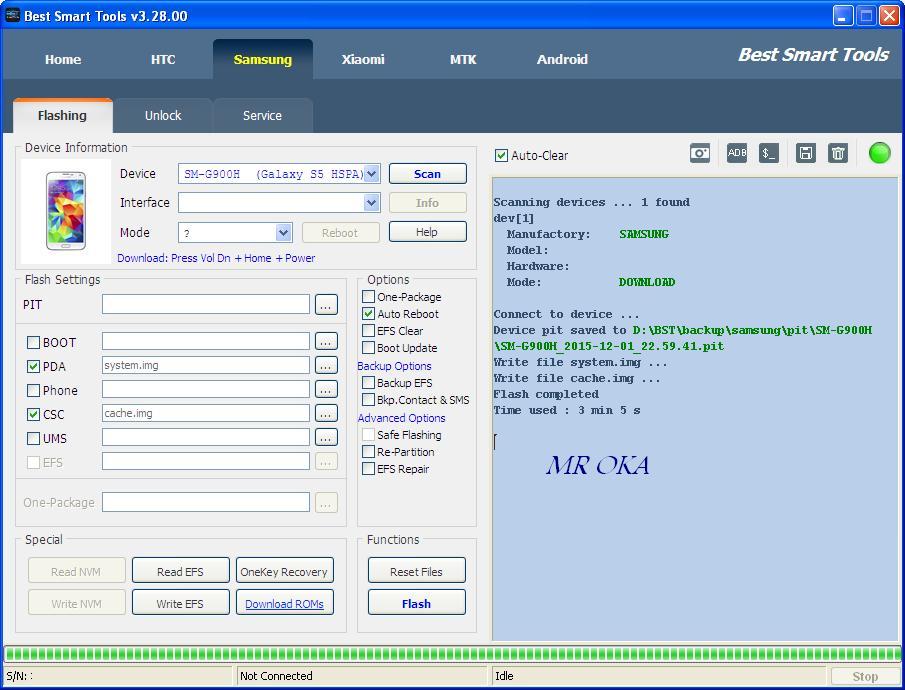Switch to the MTK tab
Screen dimensions: 905x690
[463, 59]
